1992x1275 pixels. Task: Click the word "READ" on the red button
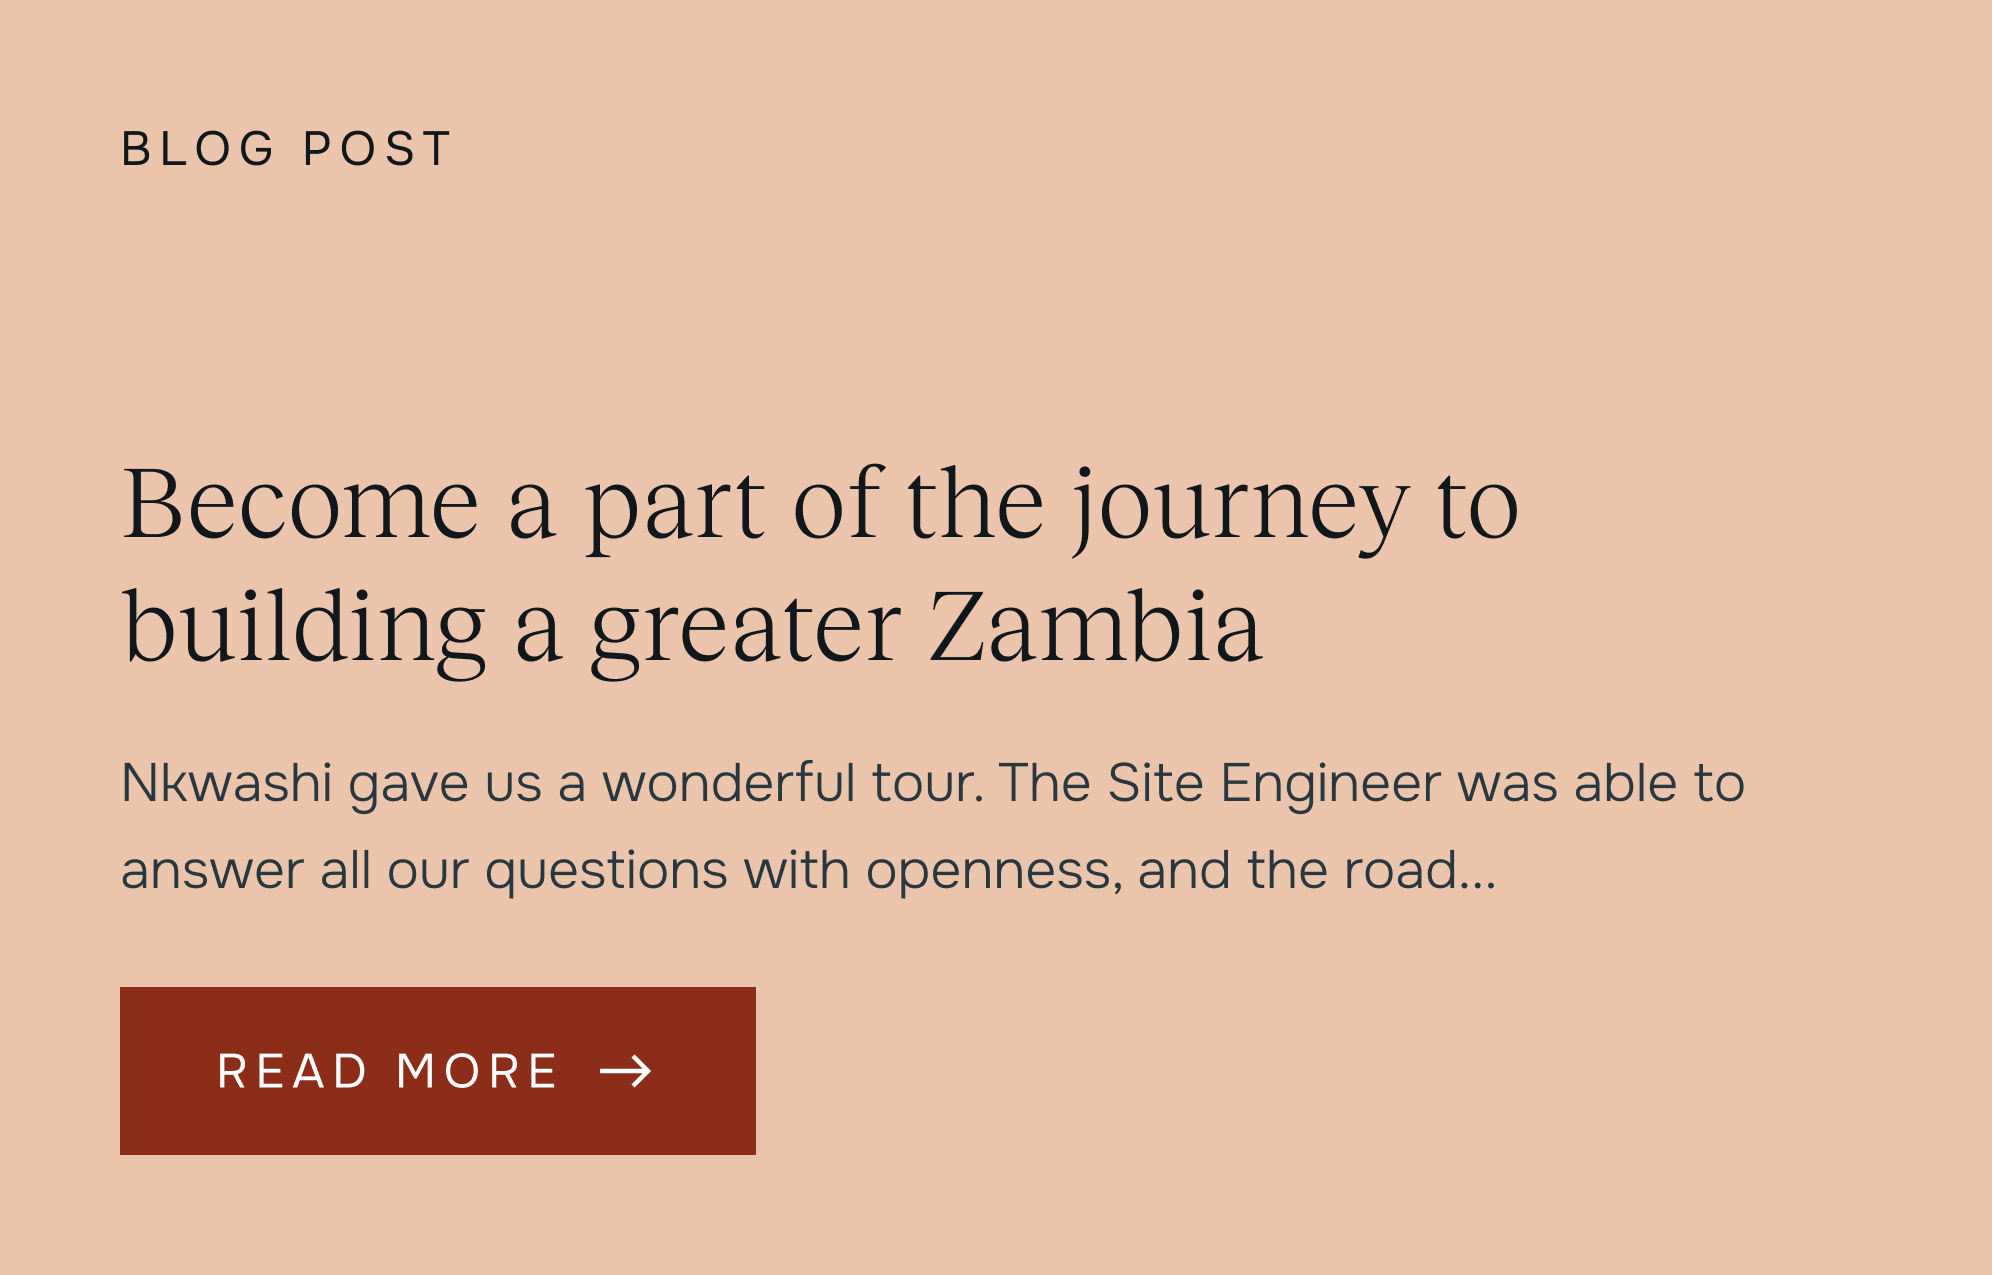coord(293,1072)
